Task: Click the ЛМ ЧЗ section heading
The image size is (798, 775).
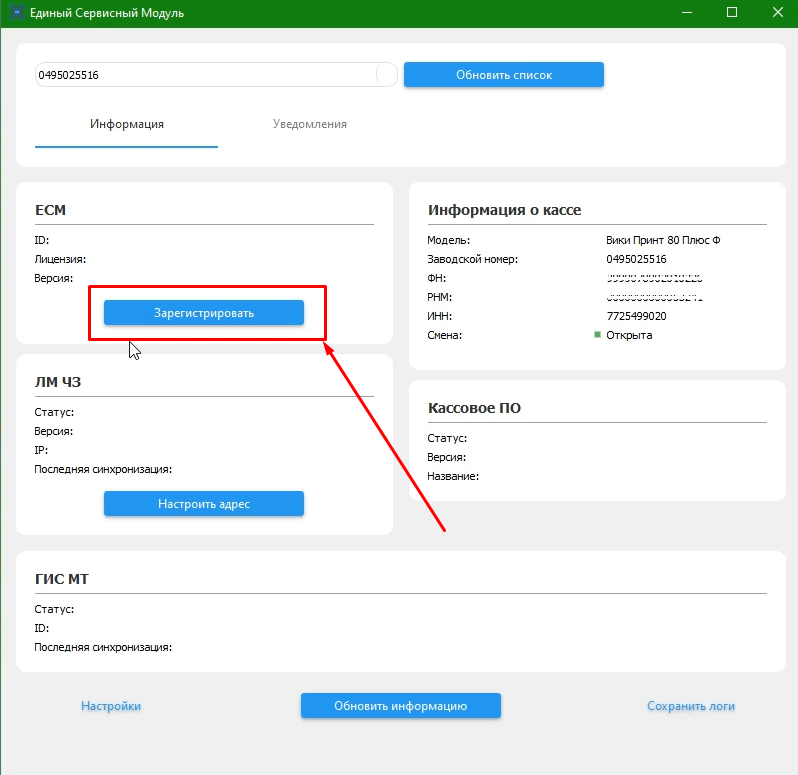Action: [58, 382]
